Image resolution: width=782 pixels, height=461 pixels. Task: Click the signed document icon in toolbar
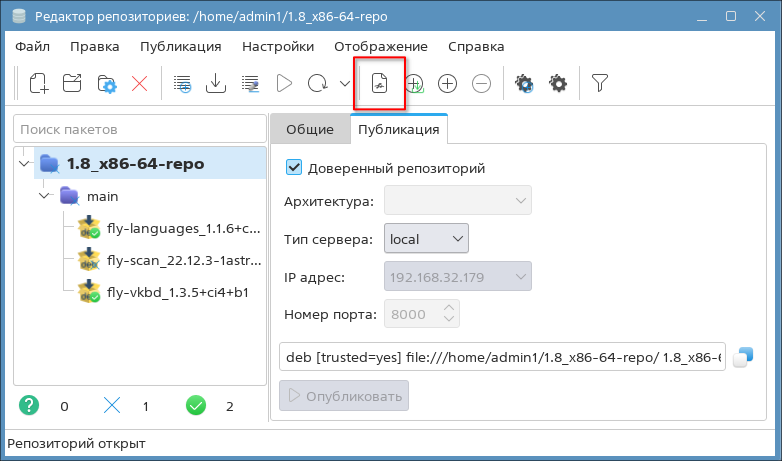pos(380,84)
